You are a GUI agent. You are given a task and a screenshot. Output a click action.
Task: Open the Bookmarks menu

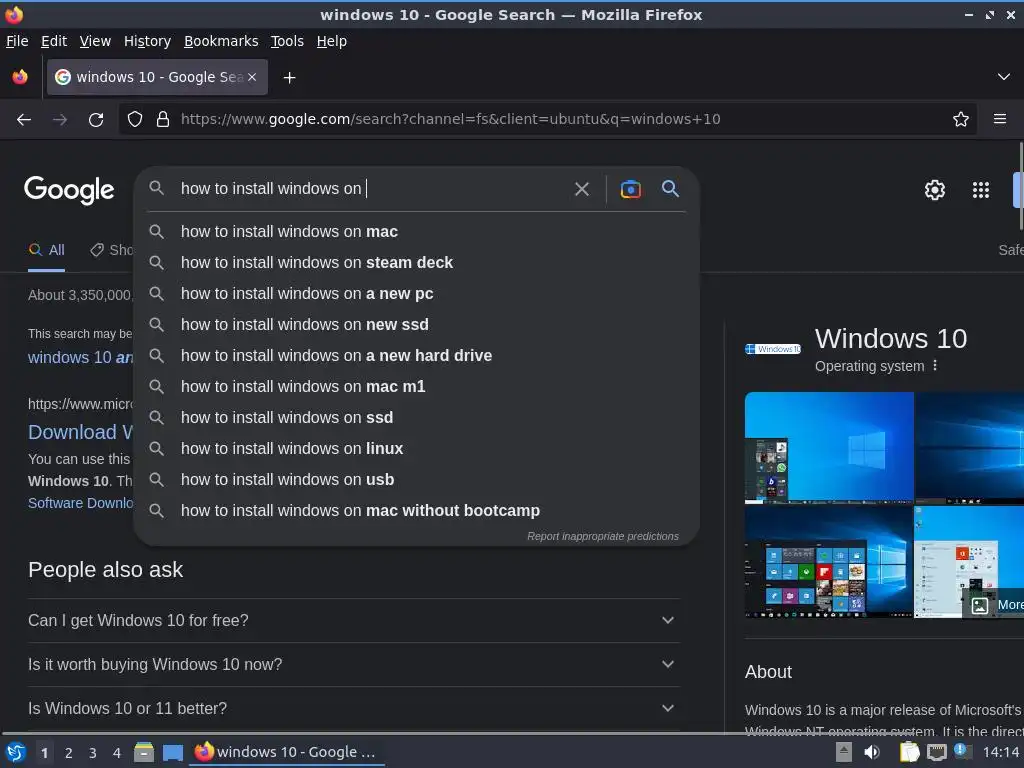[221, 41]
